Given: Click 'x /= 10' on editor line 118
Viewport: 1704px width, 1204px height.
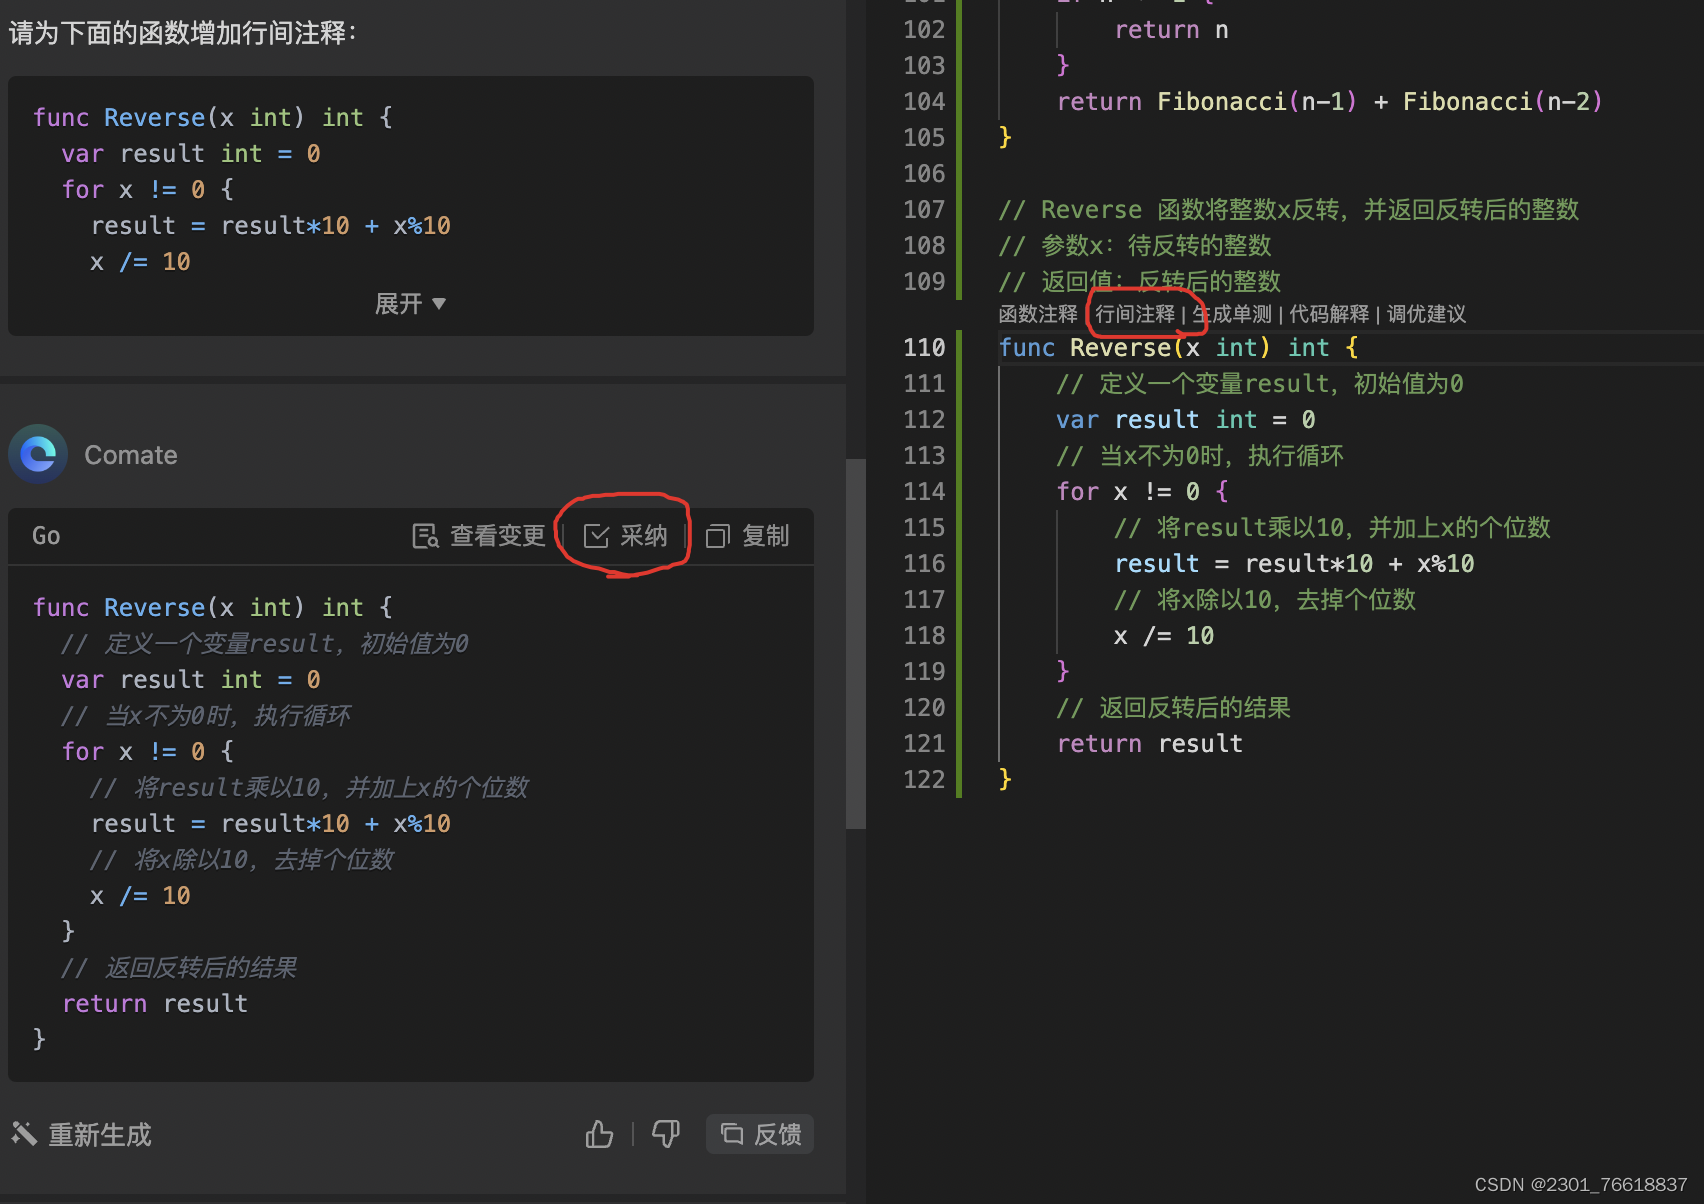Looking at the screenshot, I should [1164, 636].
